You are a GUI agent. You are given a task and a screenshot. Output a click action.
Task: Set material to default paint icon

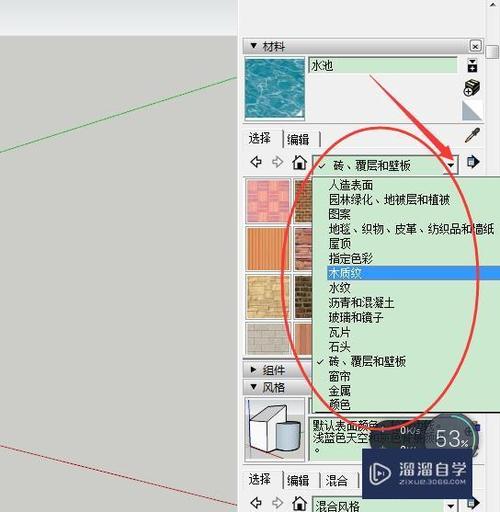point(472,111)
